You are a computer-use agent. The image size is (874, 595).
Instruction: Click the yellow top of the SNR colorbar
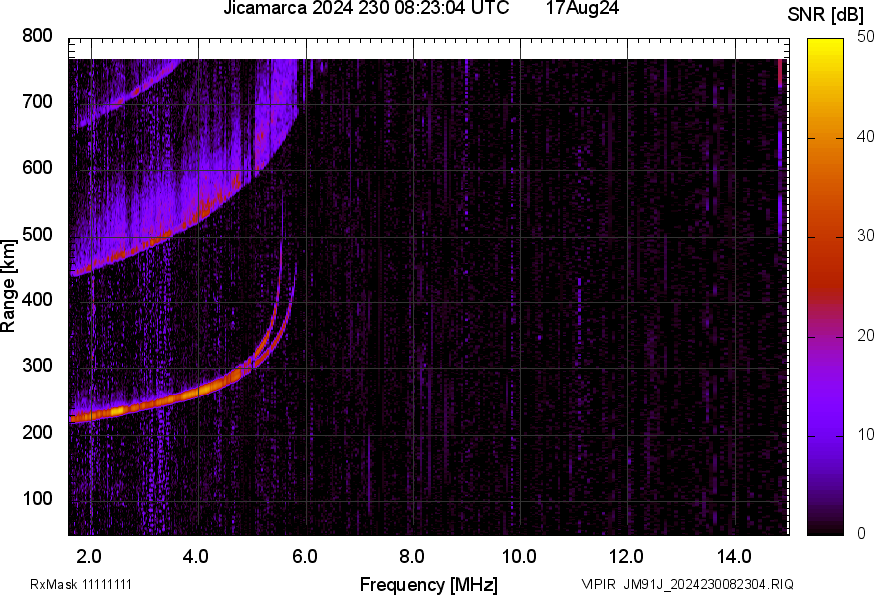tap(826, 46)
